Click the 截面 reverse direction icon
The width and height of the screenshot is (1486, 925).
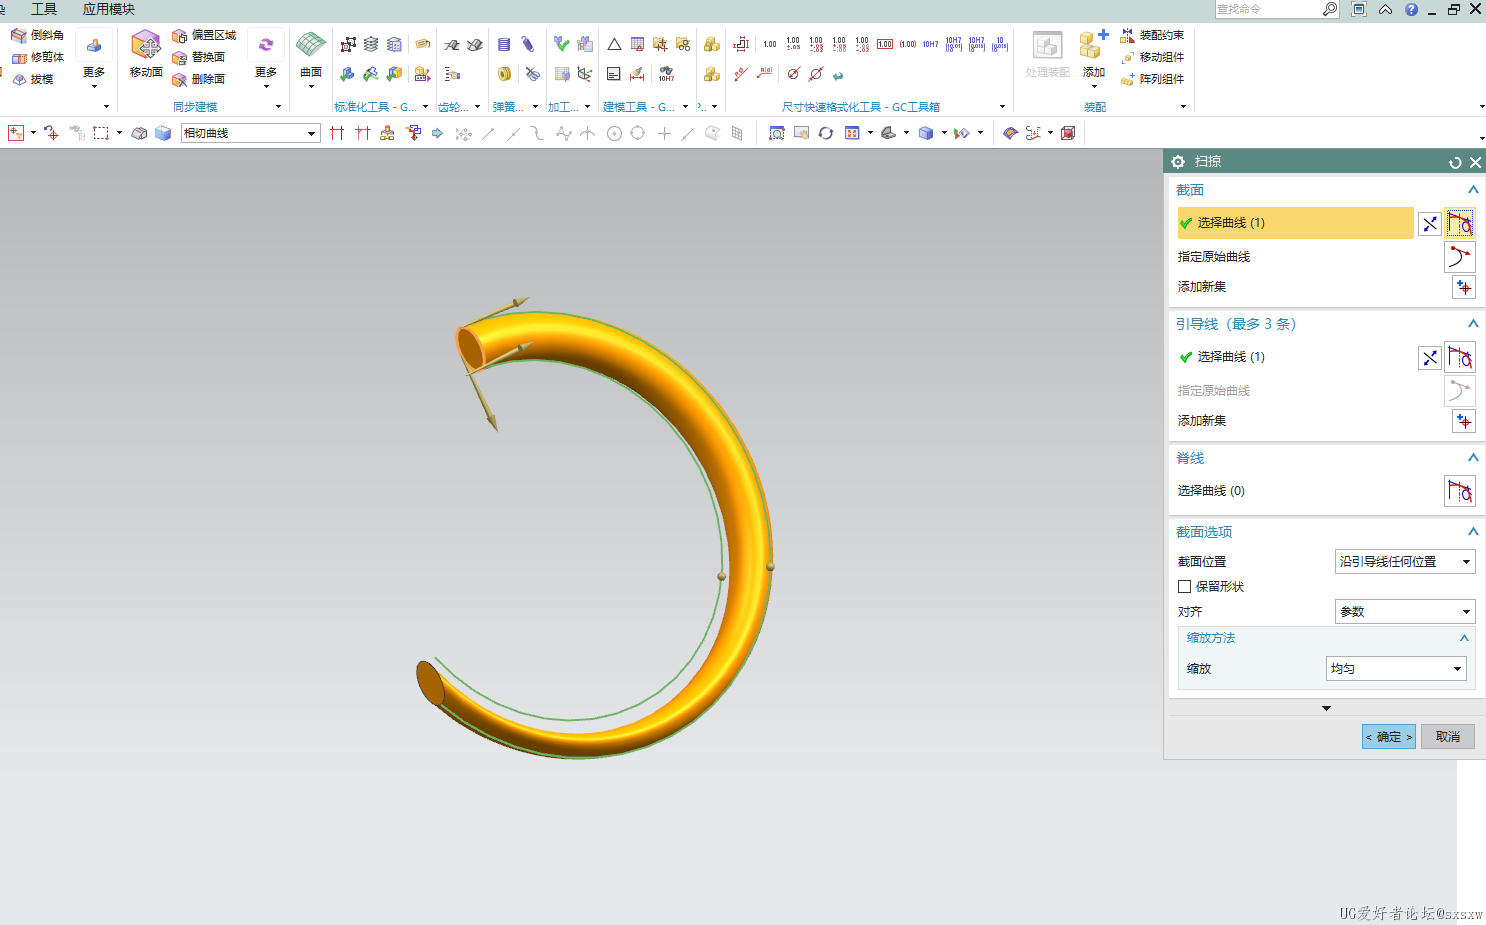tap(1430, 224)
